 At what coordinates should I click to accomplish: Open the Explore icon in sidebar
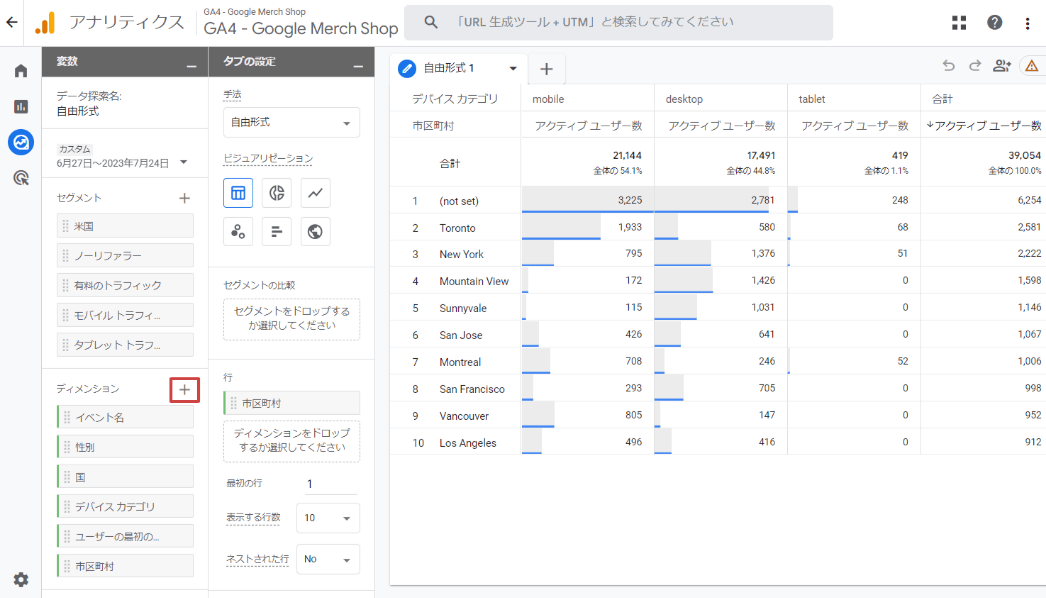click(x=21, y=142)
